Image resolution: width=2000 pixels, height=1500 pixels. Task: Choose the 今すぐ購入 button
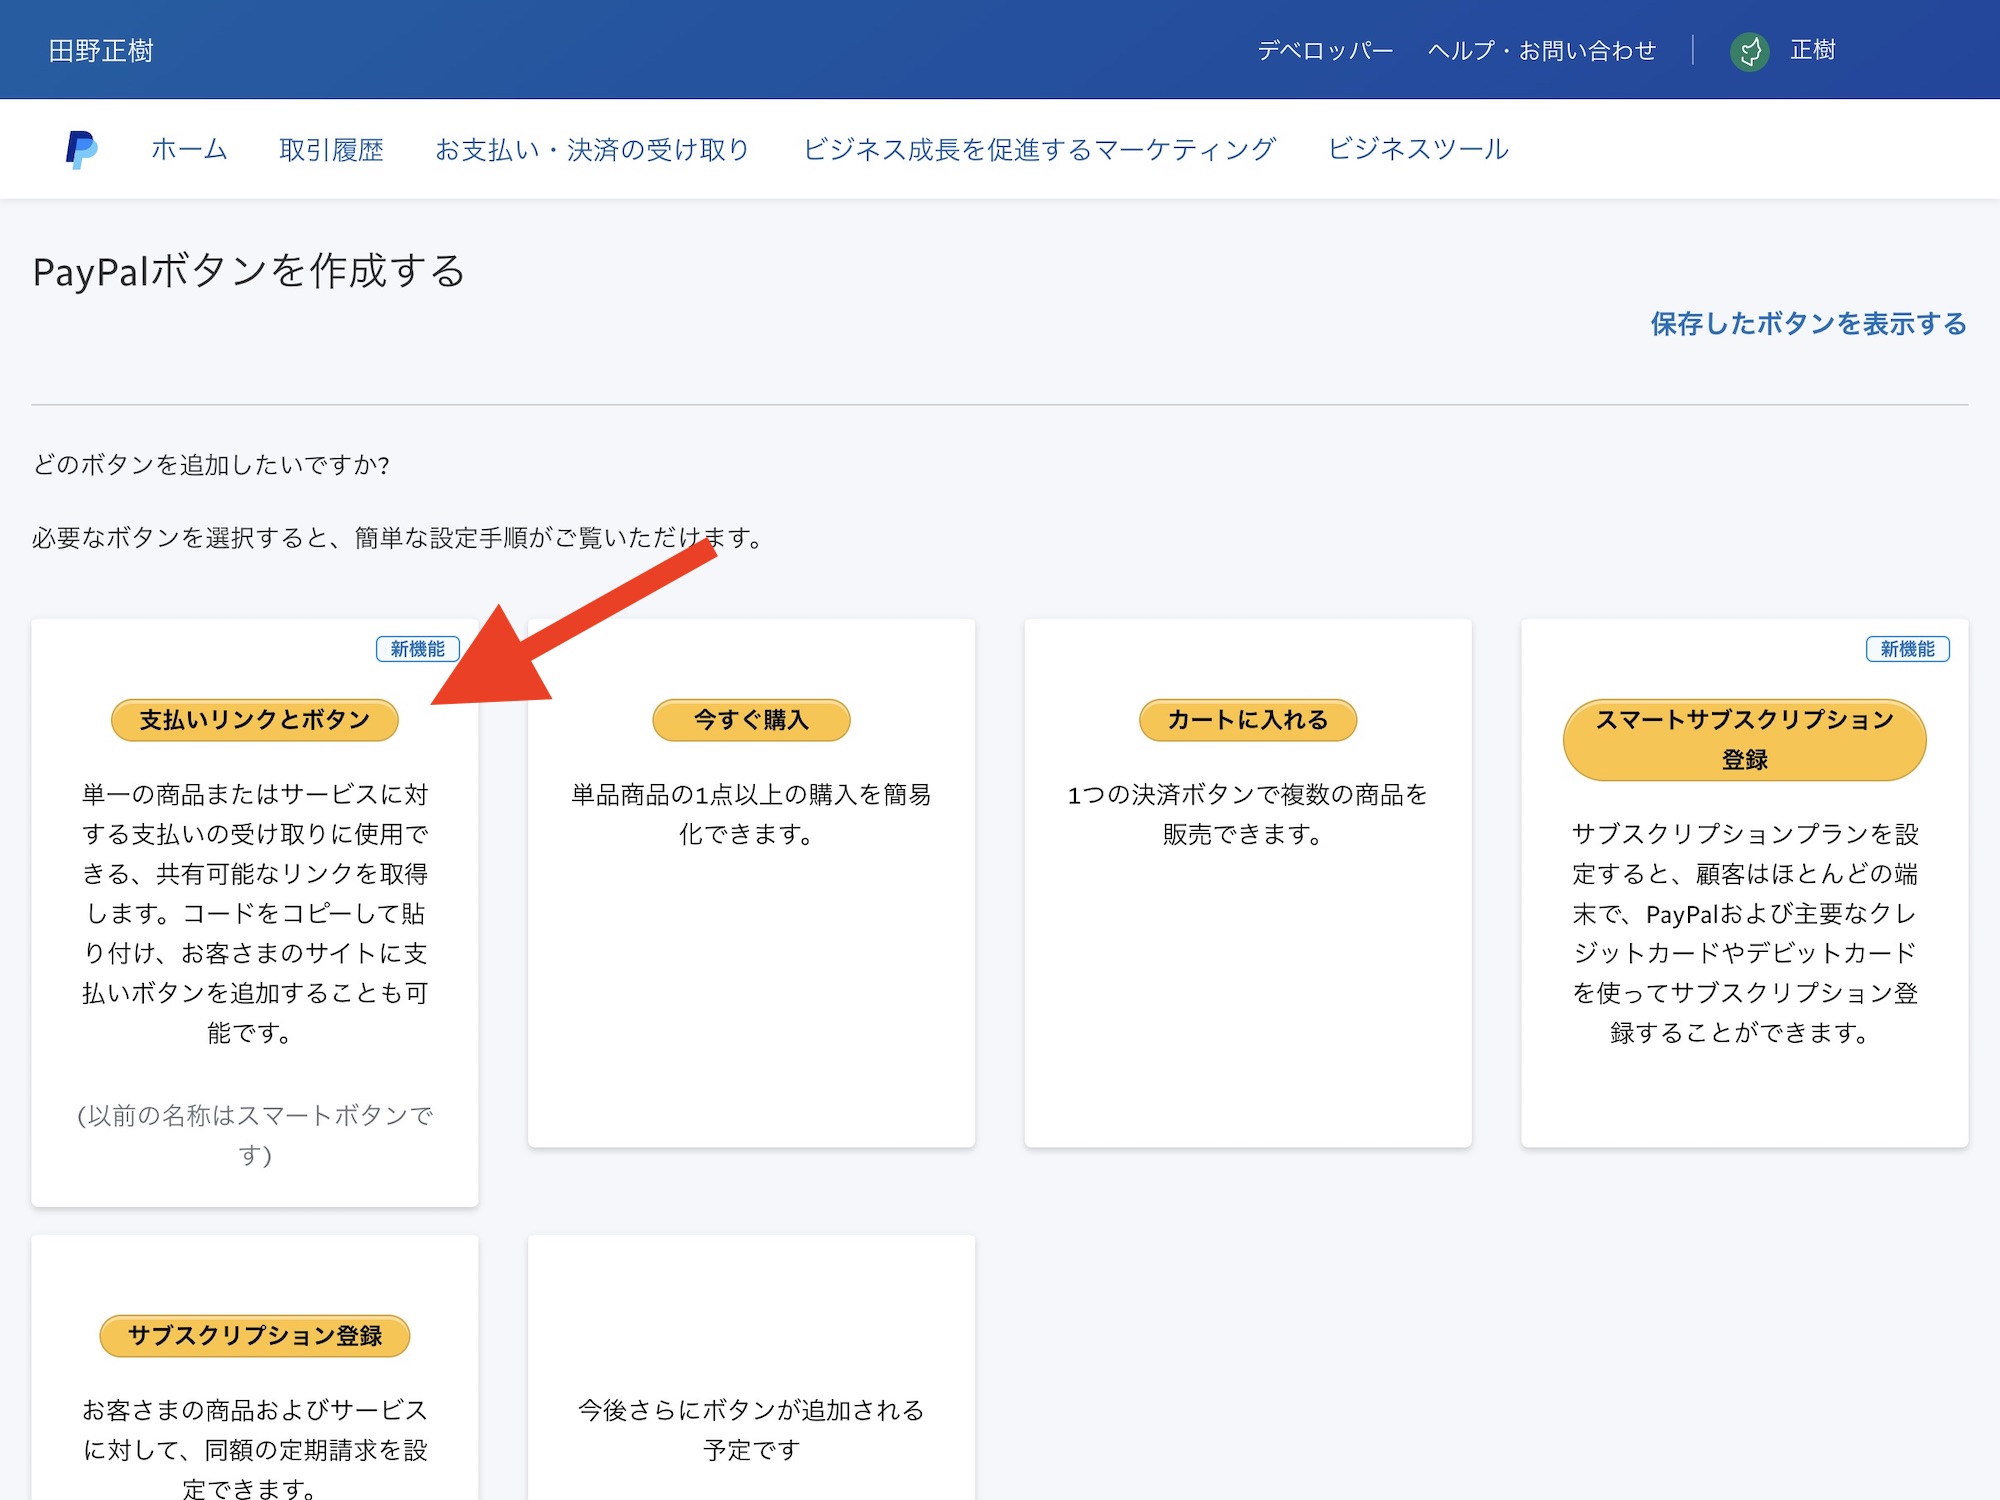point(751,720)
